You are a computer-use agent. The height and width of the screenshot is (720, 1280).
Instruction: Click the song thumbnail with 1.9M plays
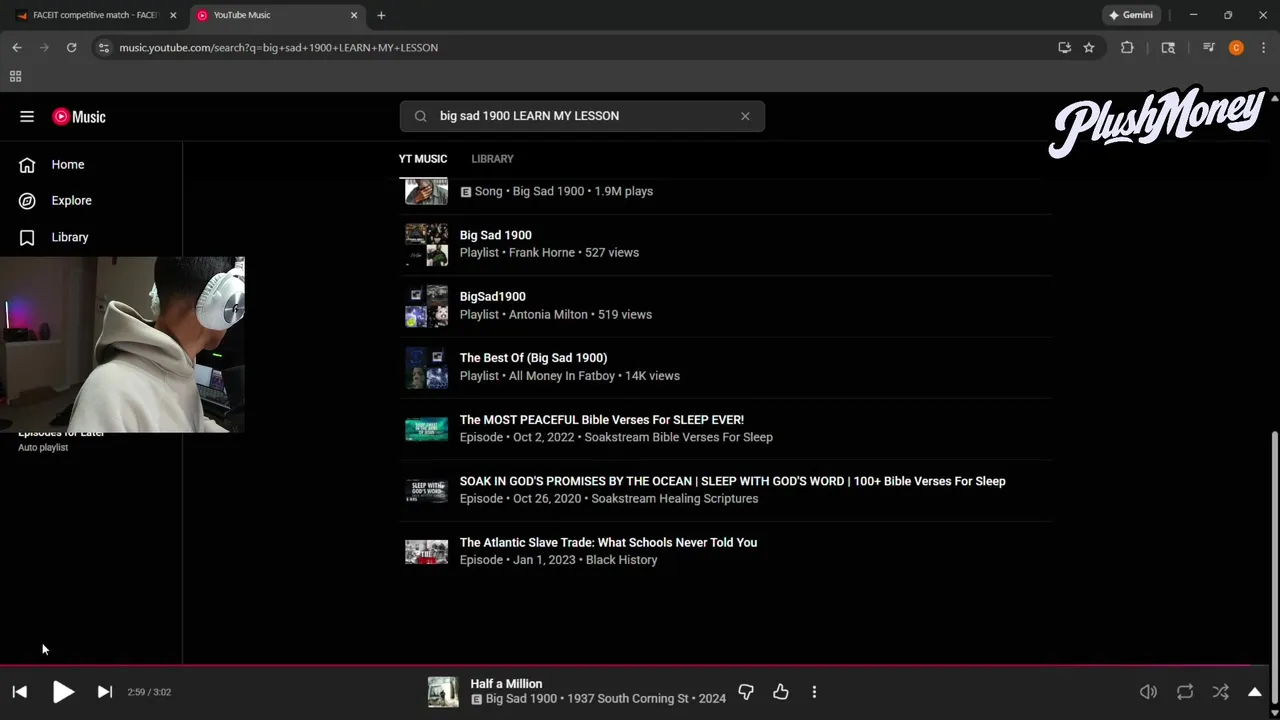pos(426,191)
